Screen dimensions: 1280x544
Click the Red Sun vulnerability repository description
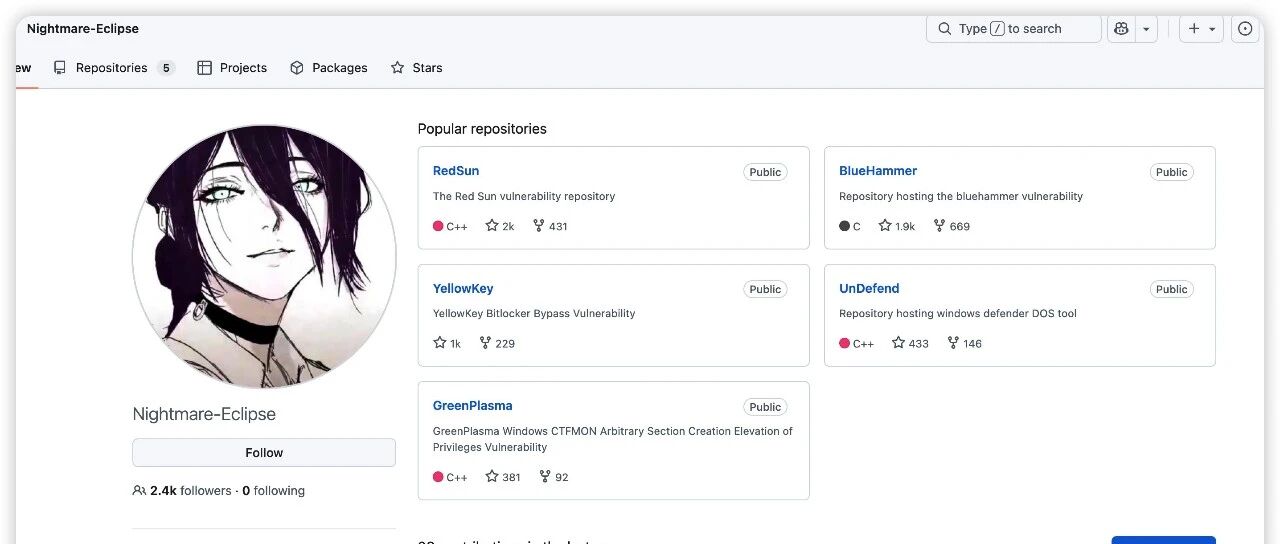pyautogui.click(x=524, y=196)
